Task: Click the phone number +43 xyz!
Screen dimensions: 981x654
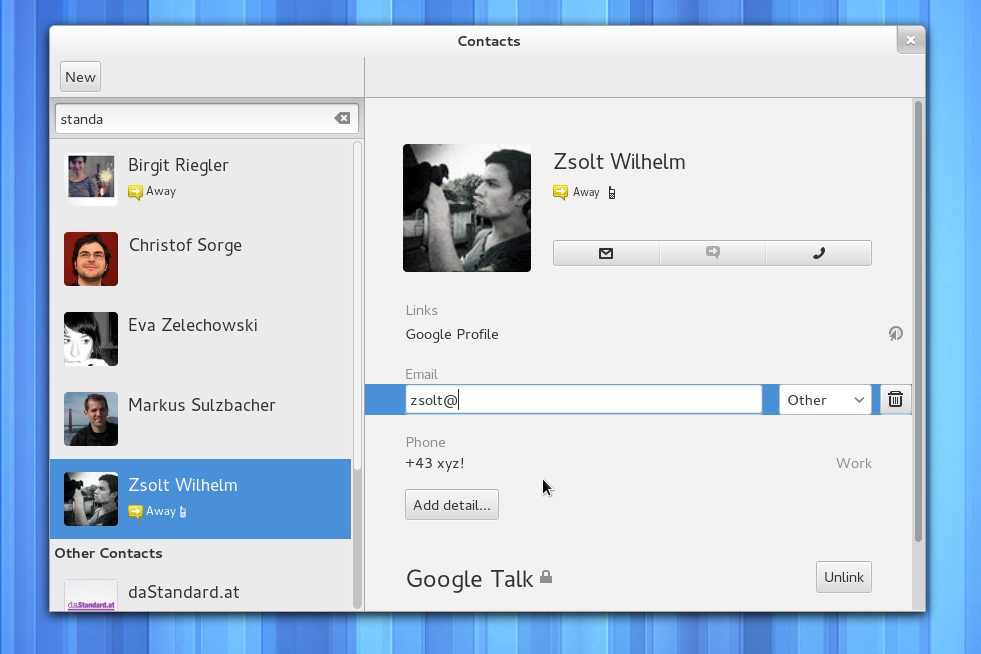Action: [x=435, y=463]
